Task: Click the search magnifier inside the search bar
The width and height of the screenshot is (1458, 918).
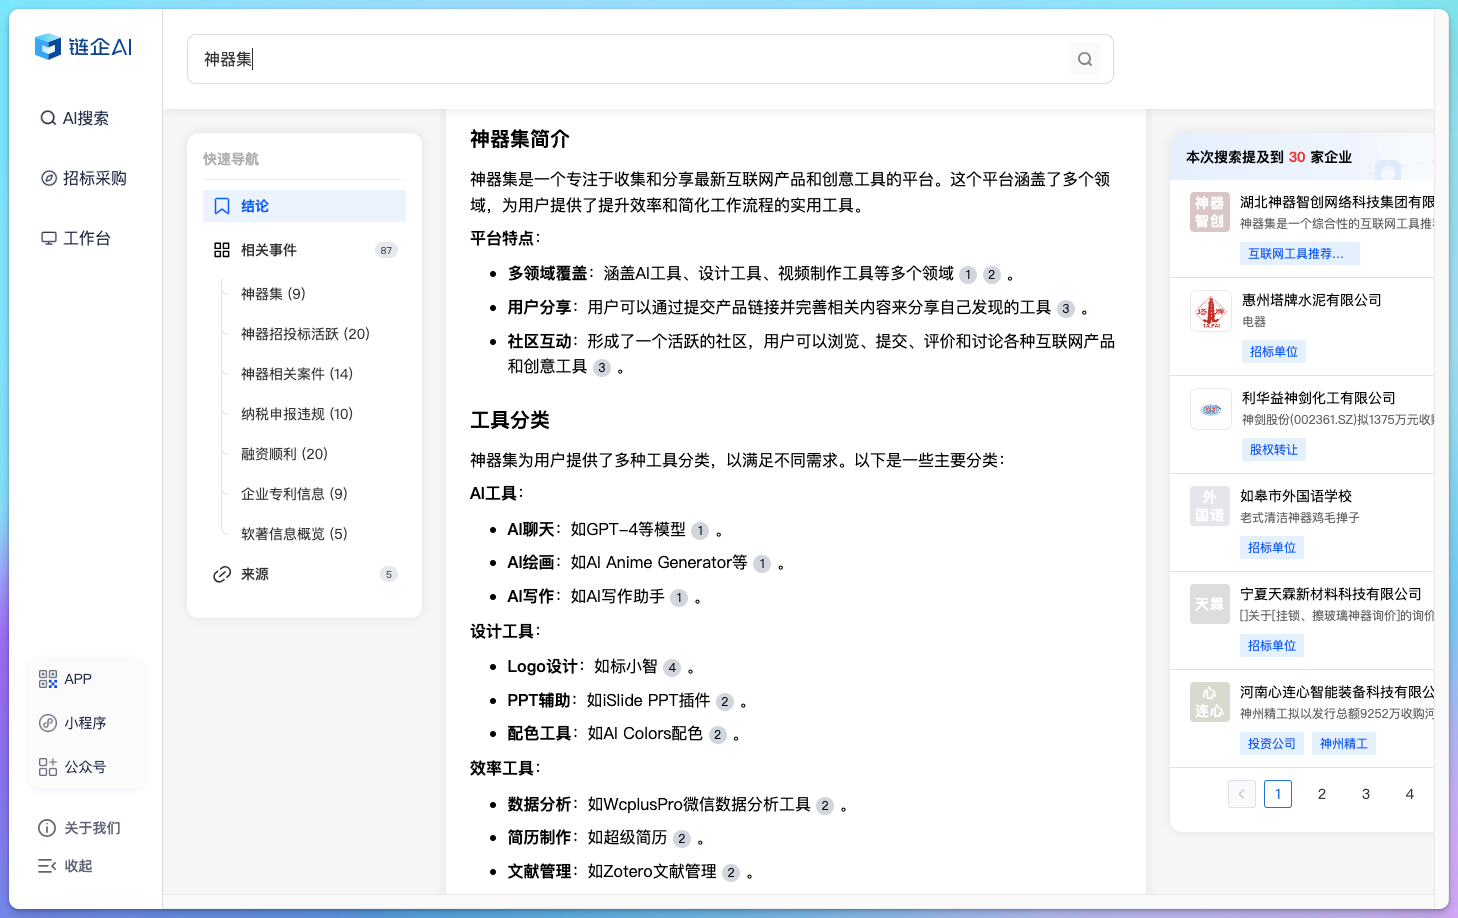Action: [1084, 59]
